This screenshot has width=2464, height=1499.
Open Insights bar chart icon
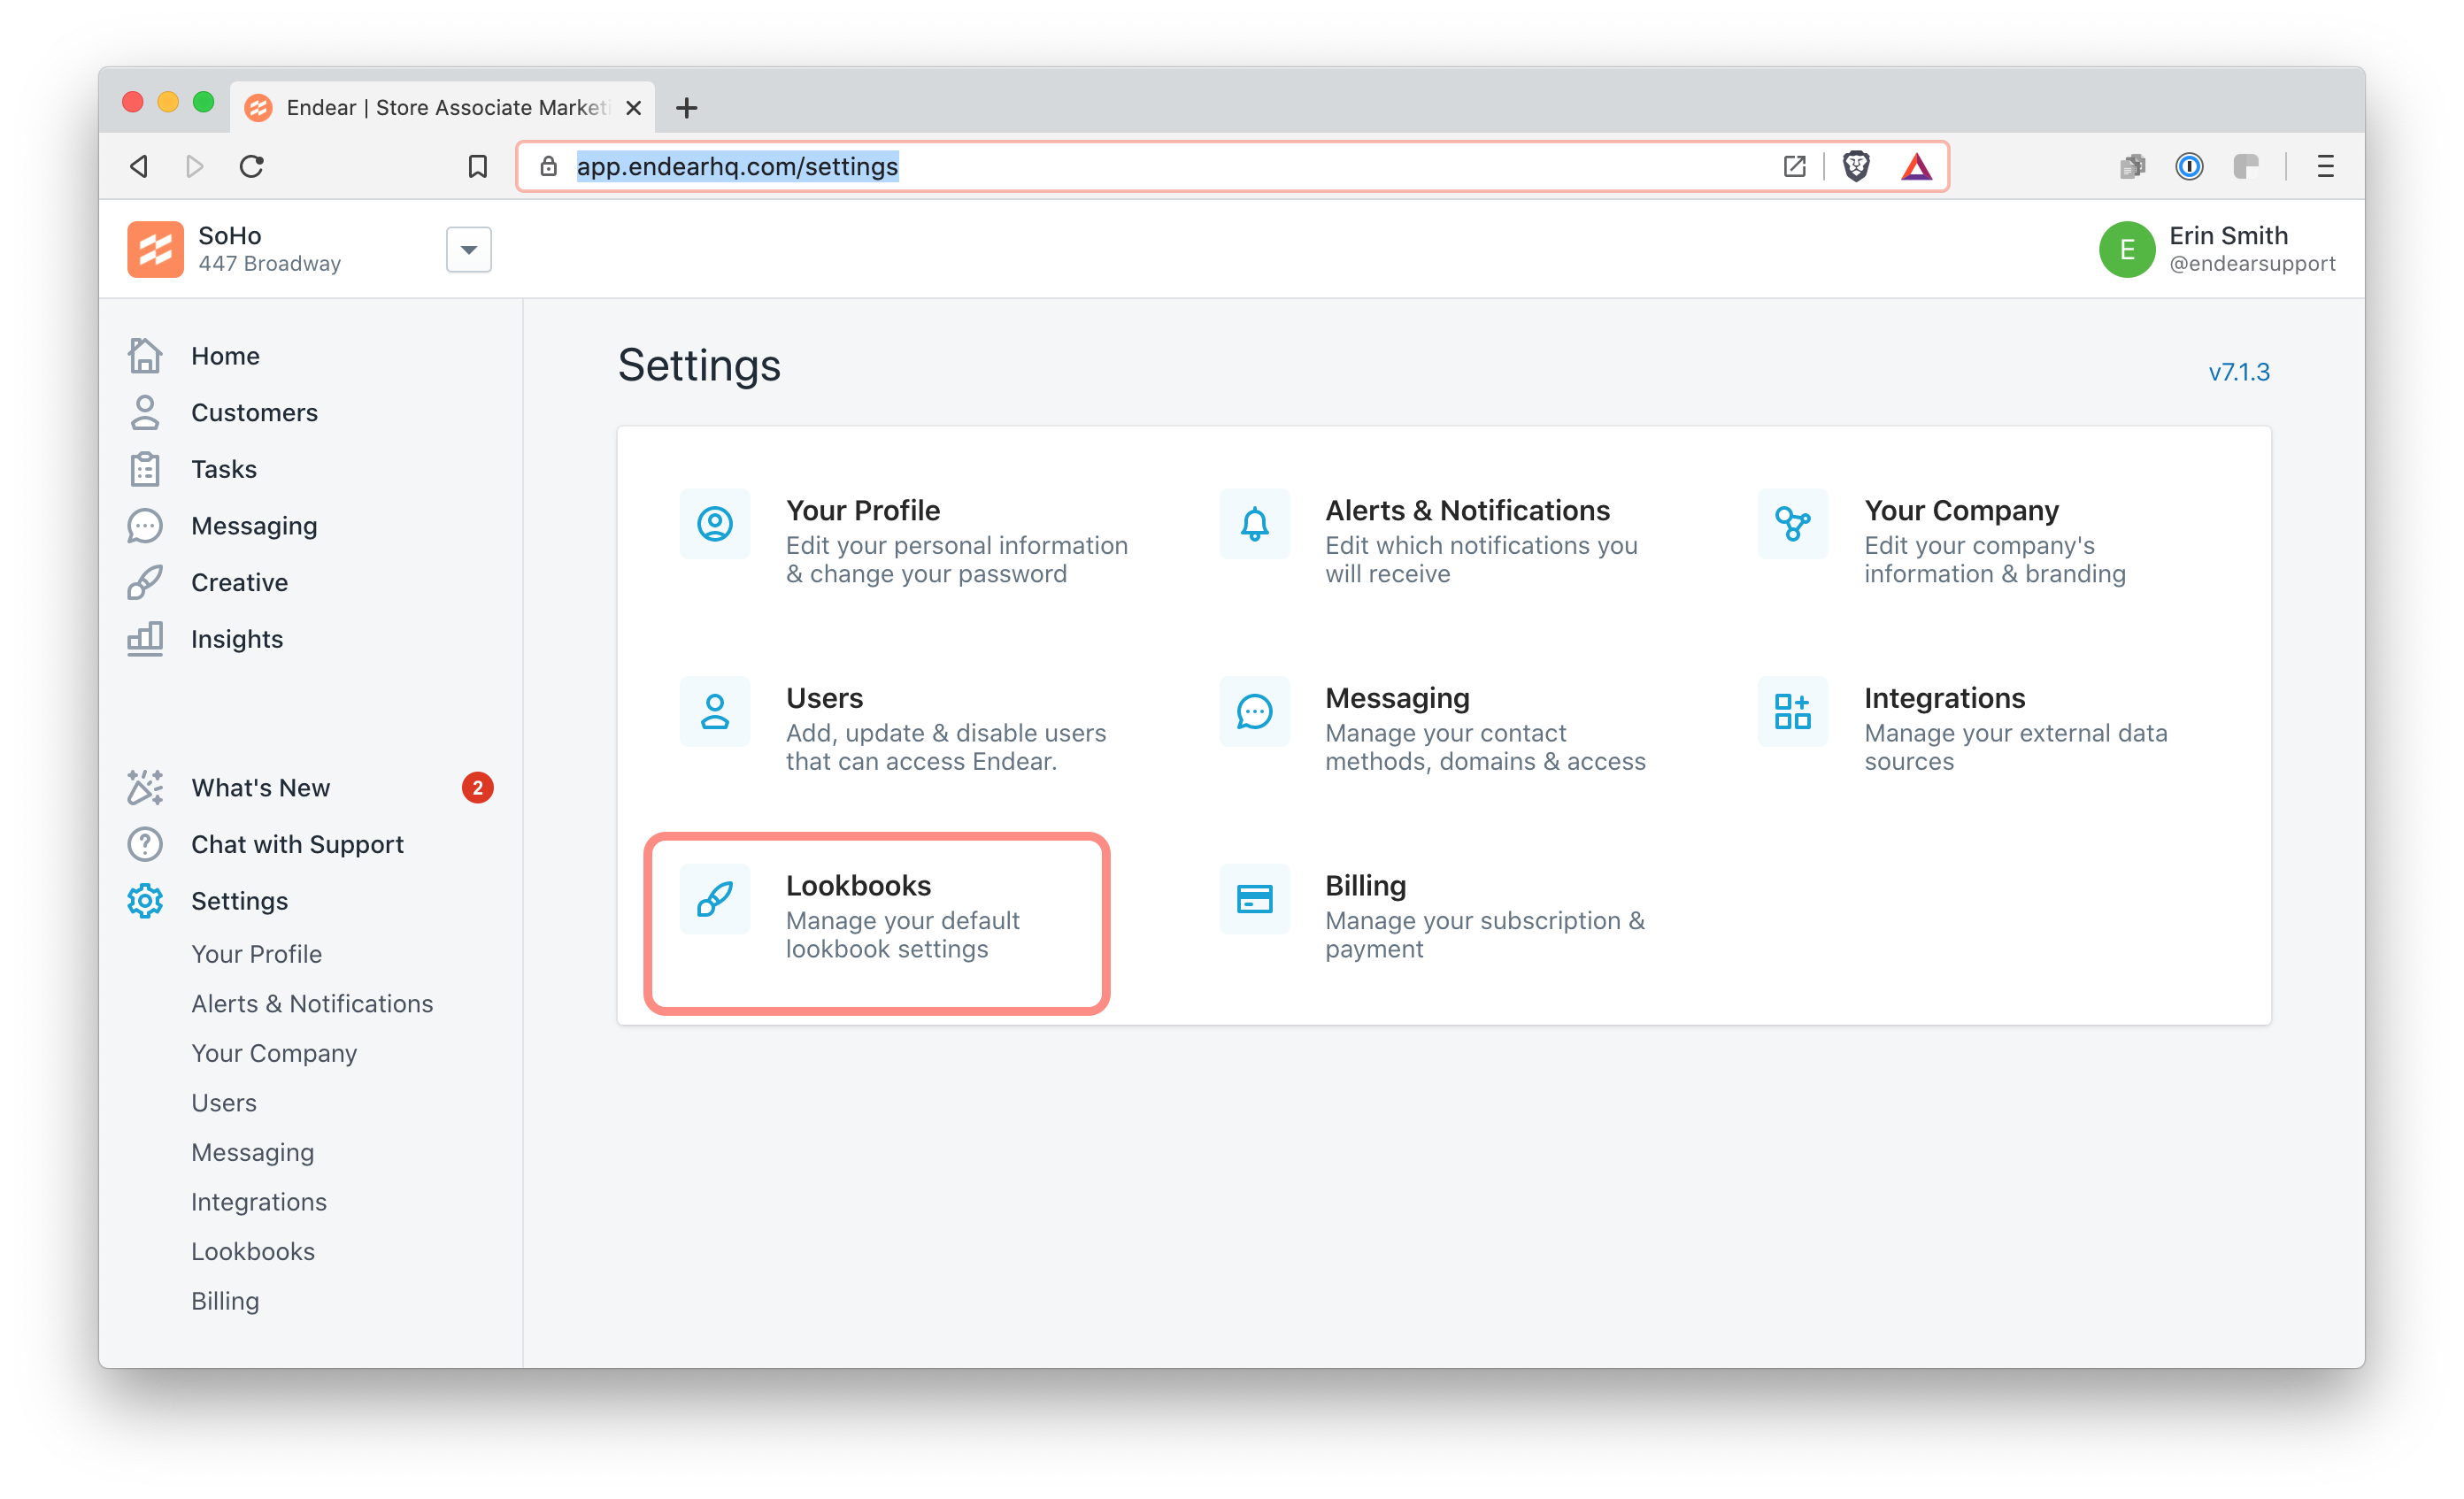pyautogui.click(x=145, y=638)
